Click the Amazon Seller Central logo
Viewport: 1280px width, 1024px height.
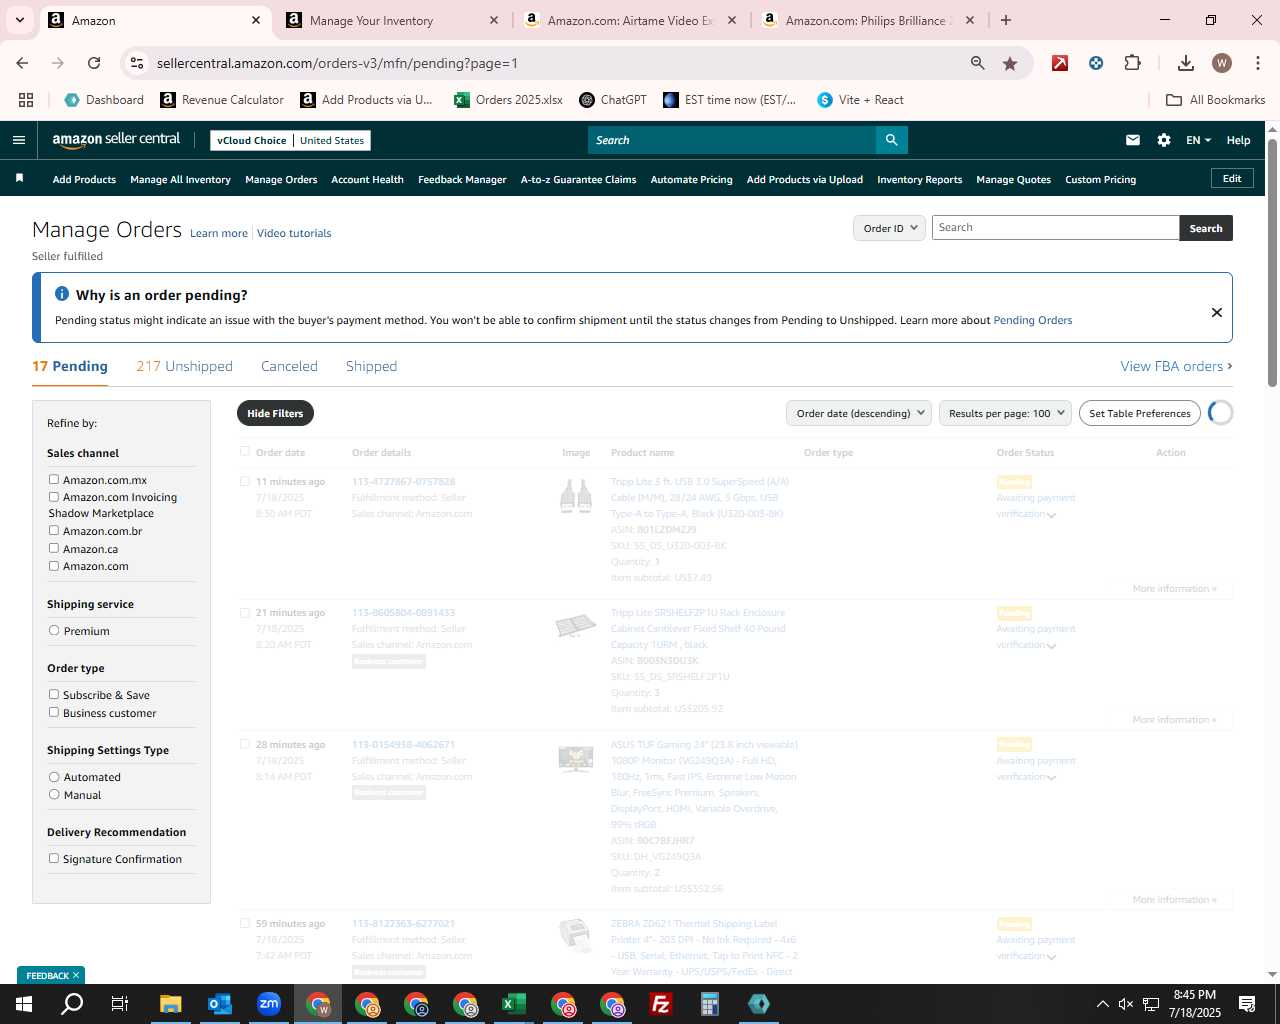(116, 140)
